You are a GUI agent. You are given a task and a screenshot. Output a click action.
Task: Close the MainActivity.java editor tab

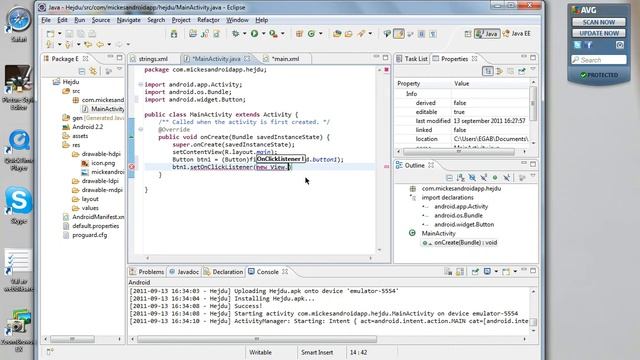coord(247,59)
